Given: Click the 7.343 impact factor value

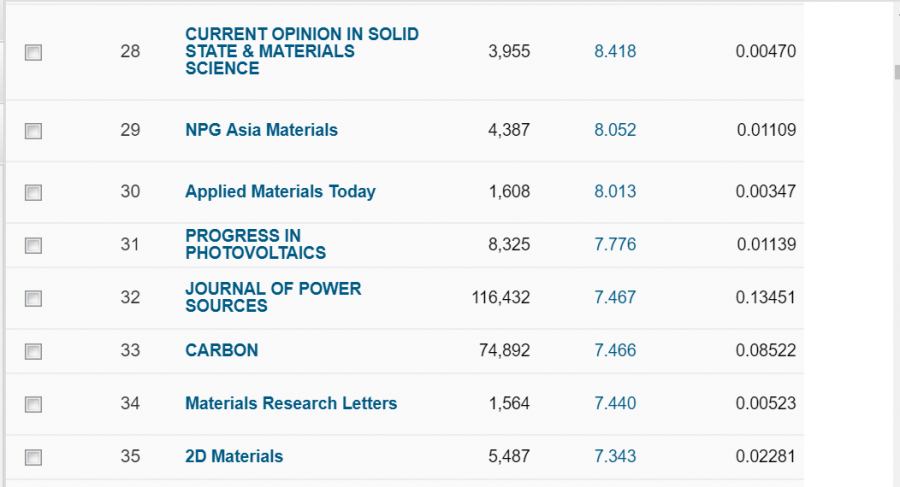Looking at the screenshot, I should 615,456.
